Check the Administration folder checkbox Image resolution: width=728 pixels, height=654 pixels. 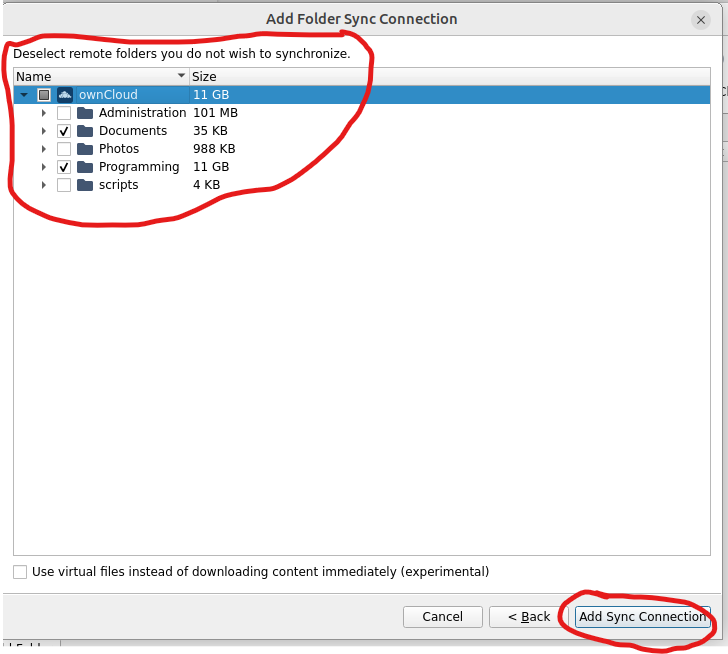64,113
